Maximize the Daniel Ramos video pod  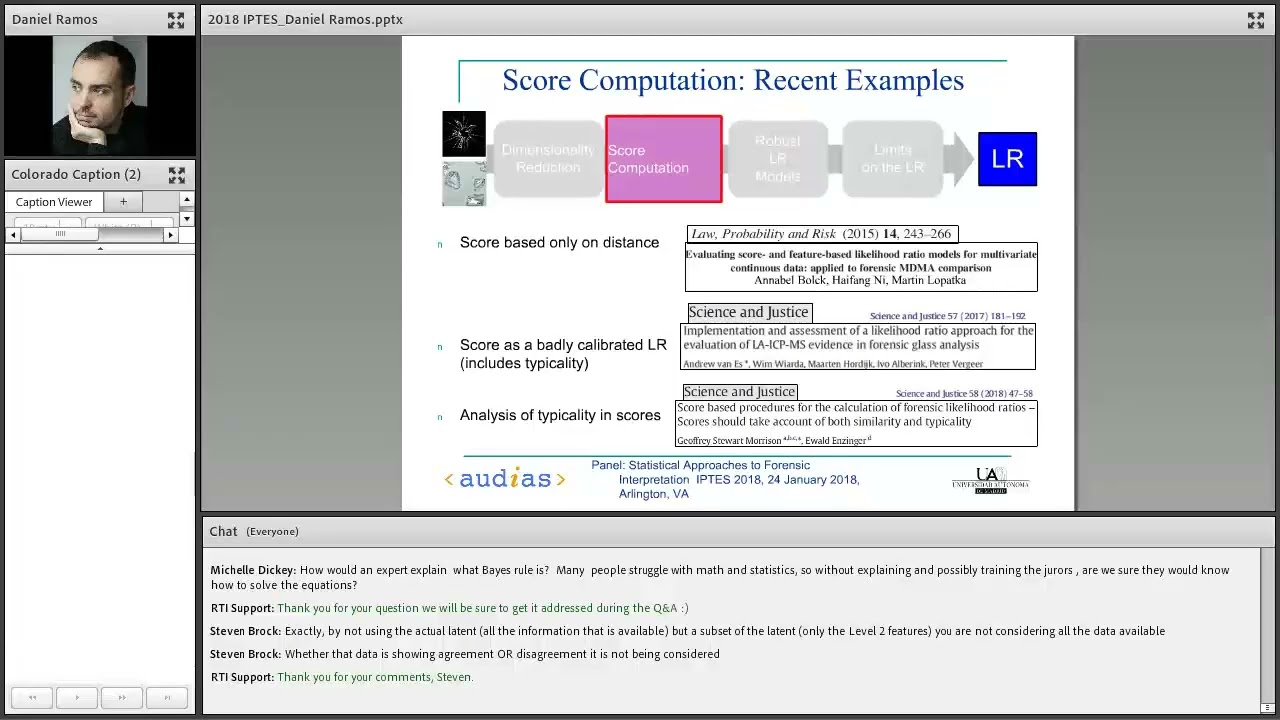click(176, 20)
